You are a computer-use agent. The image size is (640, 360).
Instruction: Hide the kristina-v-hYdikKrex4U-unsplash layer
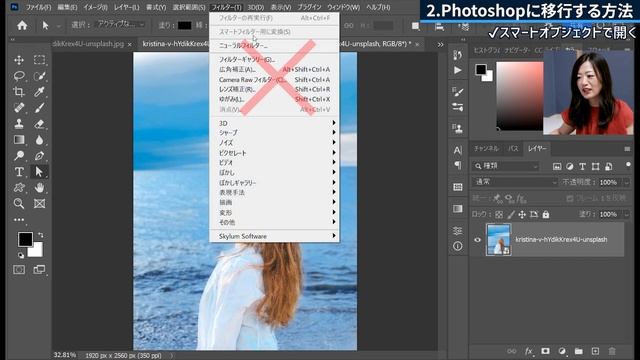(478, 240)
